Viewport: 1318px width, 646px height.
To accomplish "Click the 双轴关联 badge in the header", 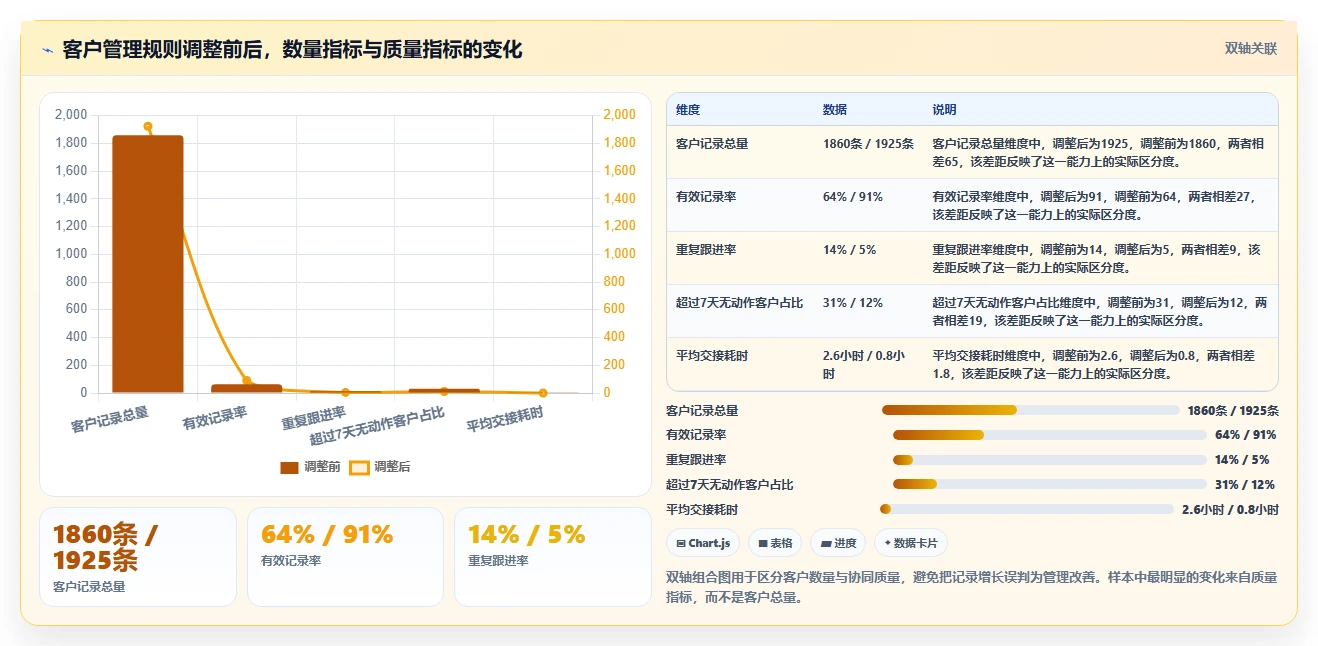I will tap(1251, 49).
